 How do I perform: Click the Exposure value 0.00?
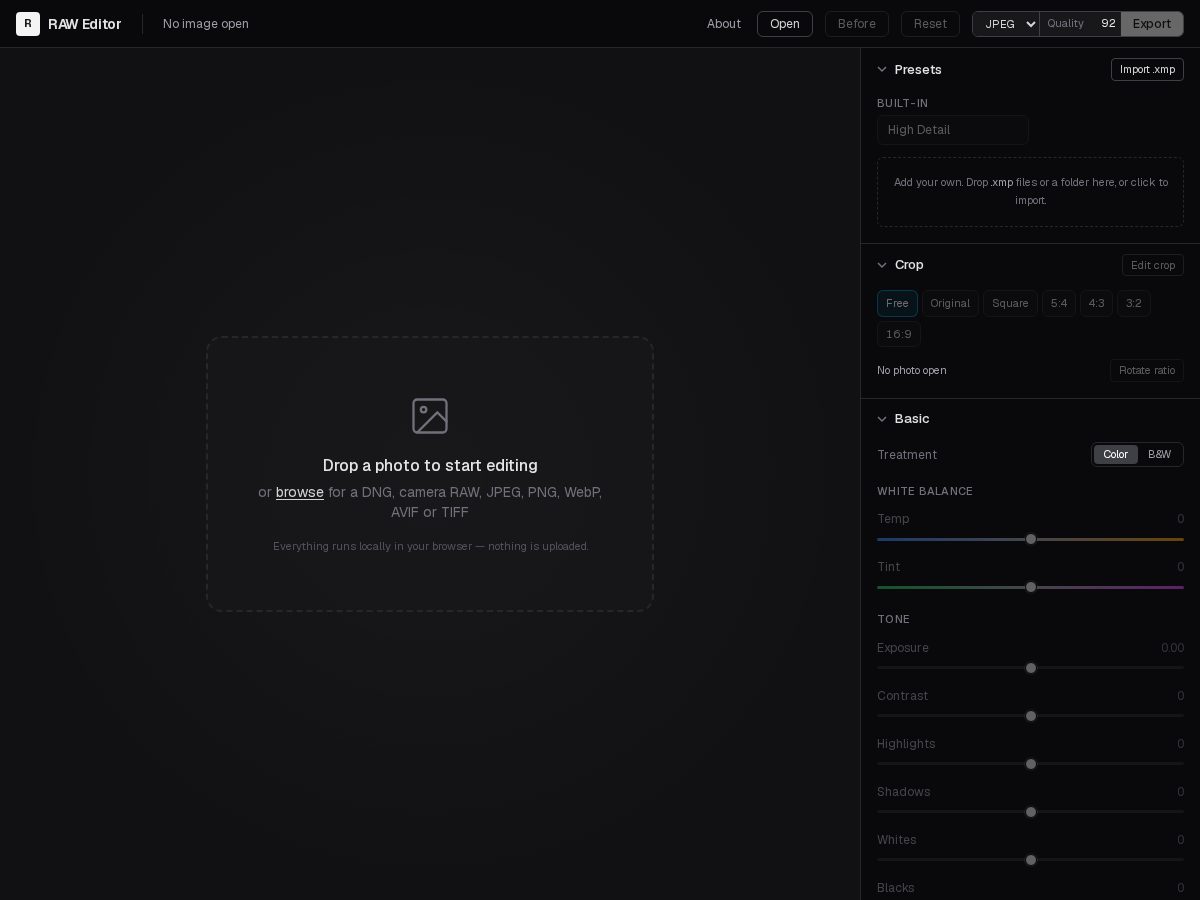pyautogui.click(x=1172, y=648)
